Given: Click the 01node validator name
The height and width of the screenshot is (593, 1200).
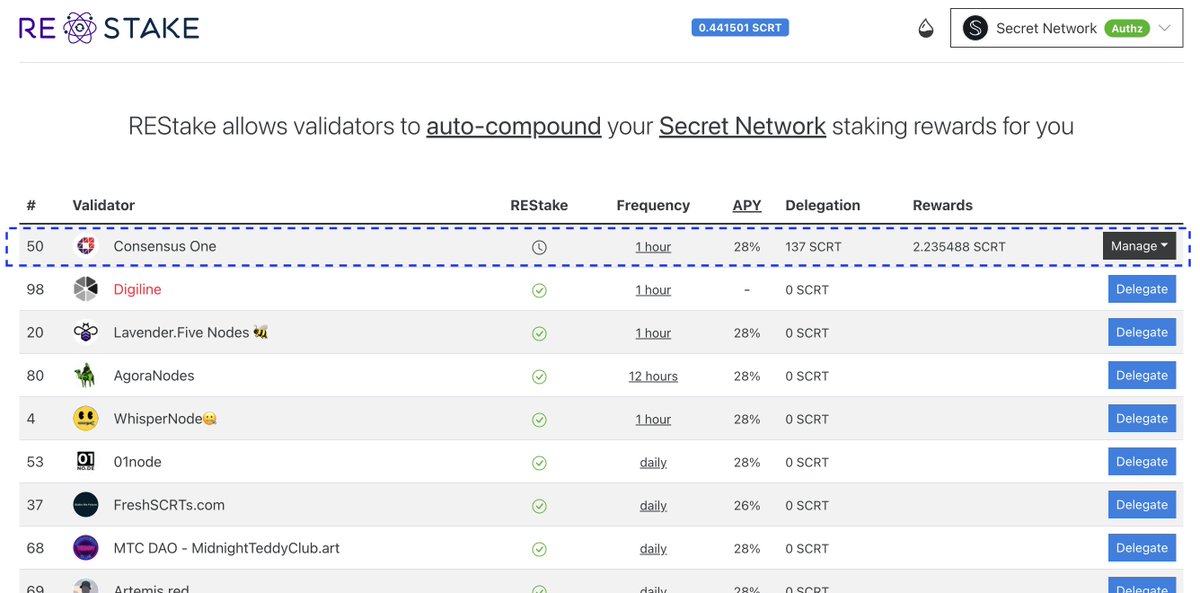Looking at the screenshot, I should click(137, 461).
